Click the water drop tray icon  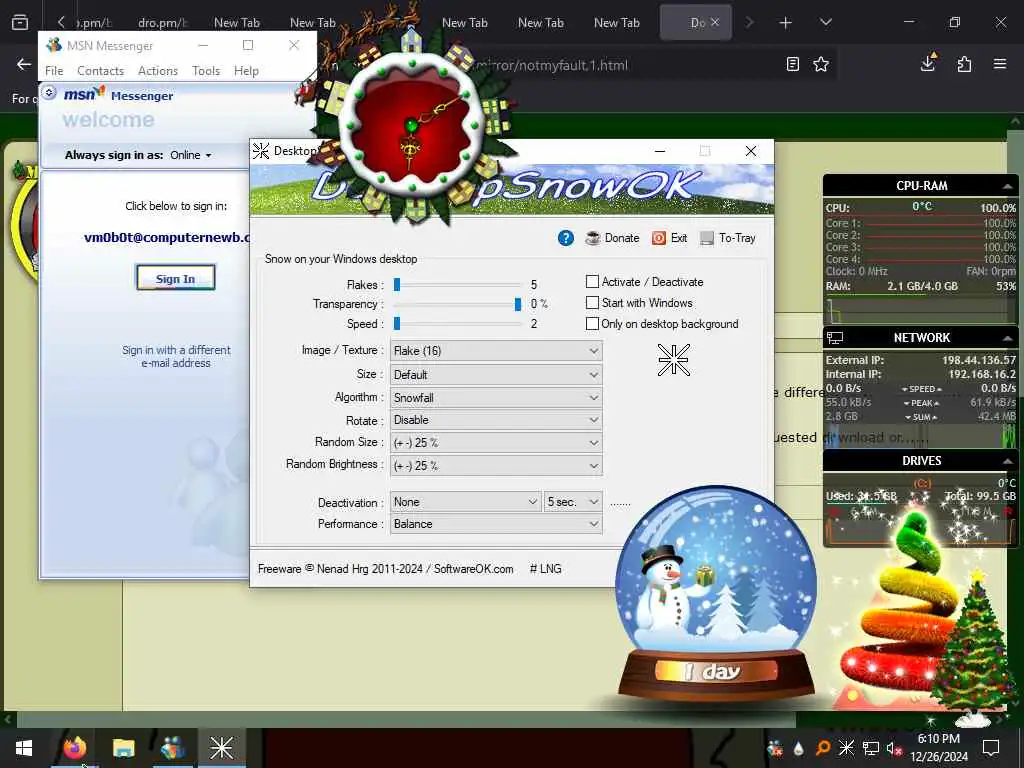click(798, 748)
